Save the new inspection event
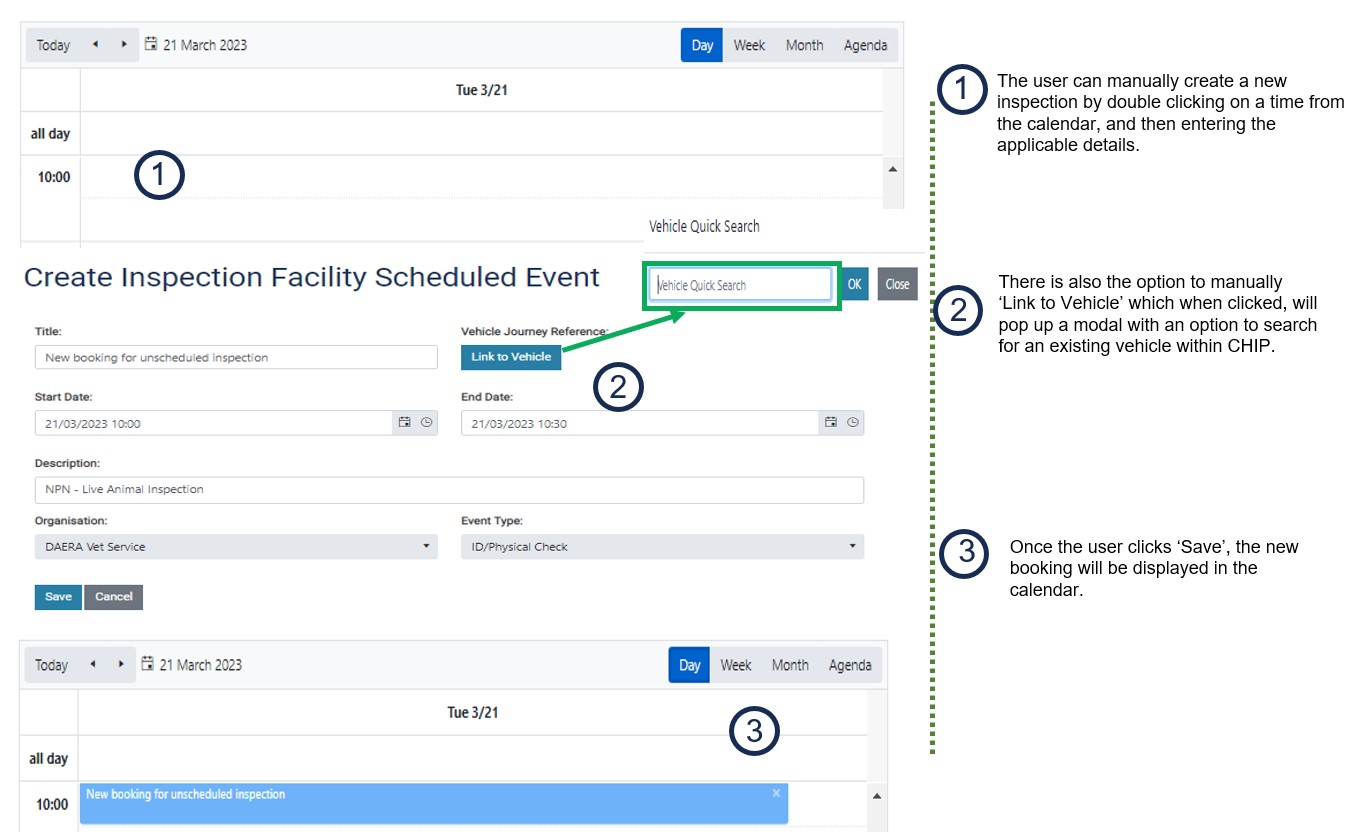 [x=58, y=597]
